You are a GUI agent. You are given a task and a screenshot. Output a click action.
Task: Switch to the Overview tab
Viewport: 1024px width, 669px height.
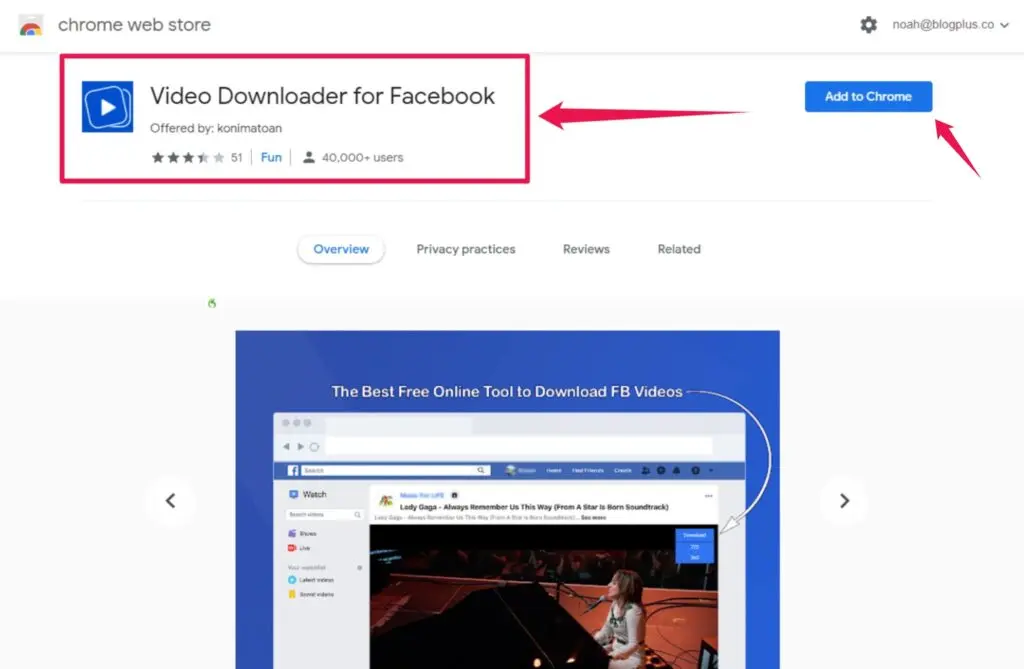pyautogui.click(x=341, y=249)
